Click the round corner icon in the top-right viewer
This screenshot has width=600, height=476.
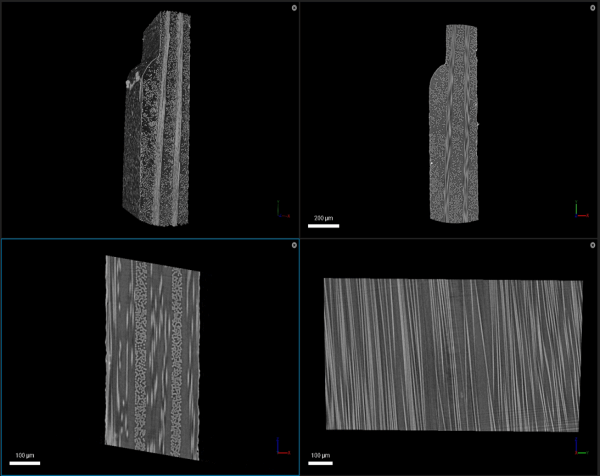point(592,8)
